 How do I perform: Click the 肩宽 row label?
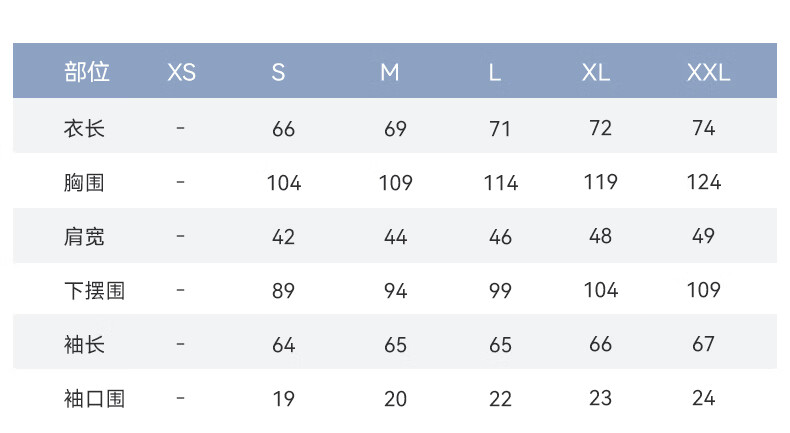click(84, 236)
